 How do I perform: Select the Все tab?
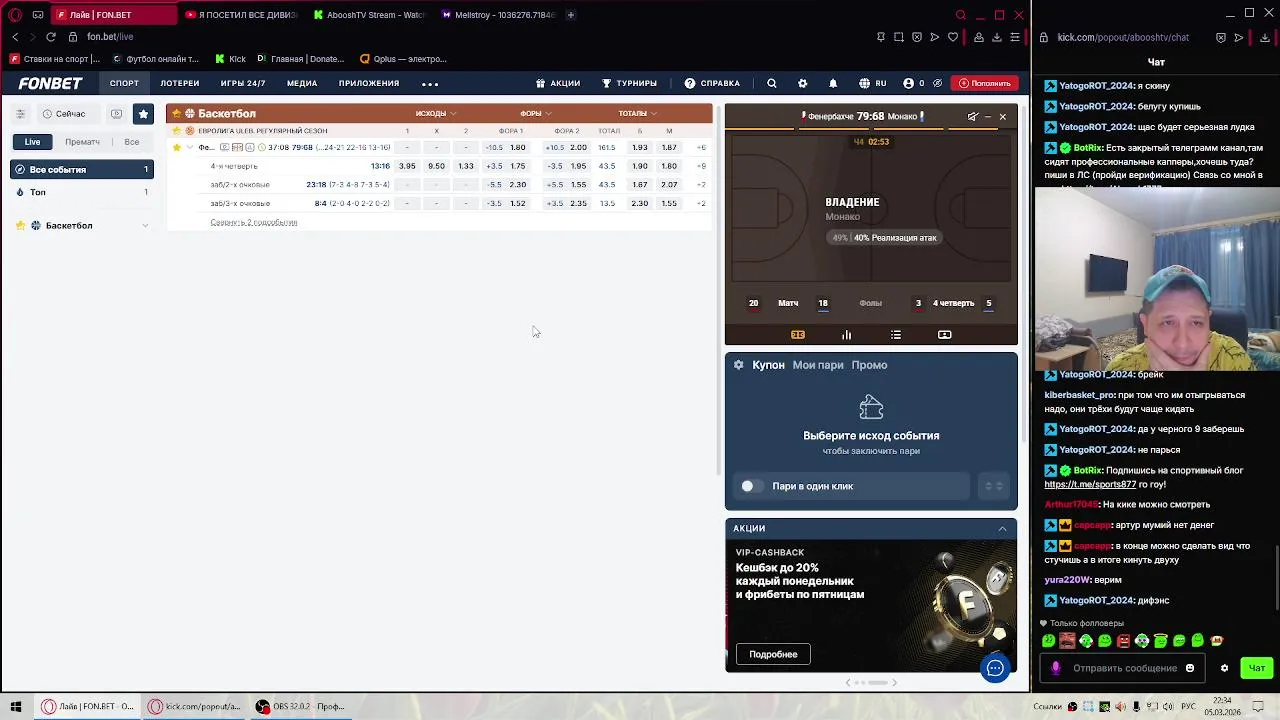pos(132,142)
